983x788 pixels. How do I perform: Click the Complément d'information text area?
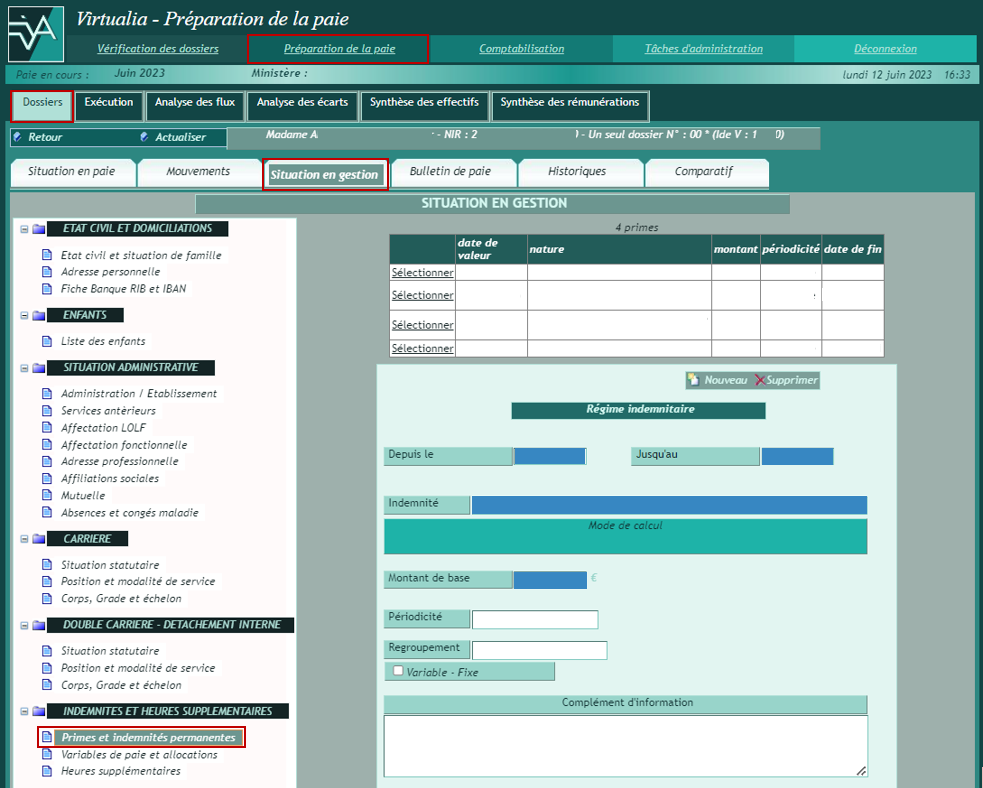(x=625, y=745)
